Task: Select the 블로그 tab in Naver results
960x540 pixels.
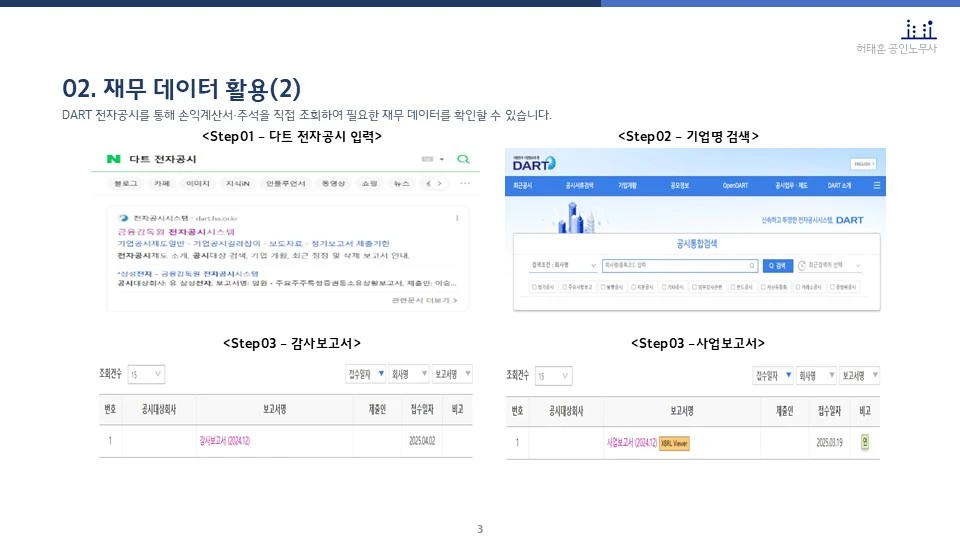Action: 126,183
